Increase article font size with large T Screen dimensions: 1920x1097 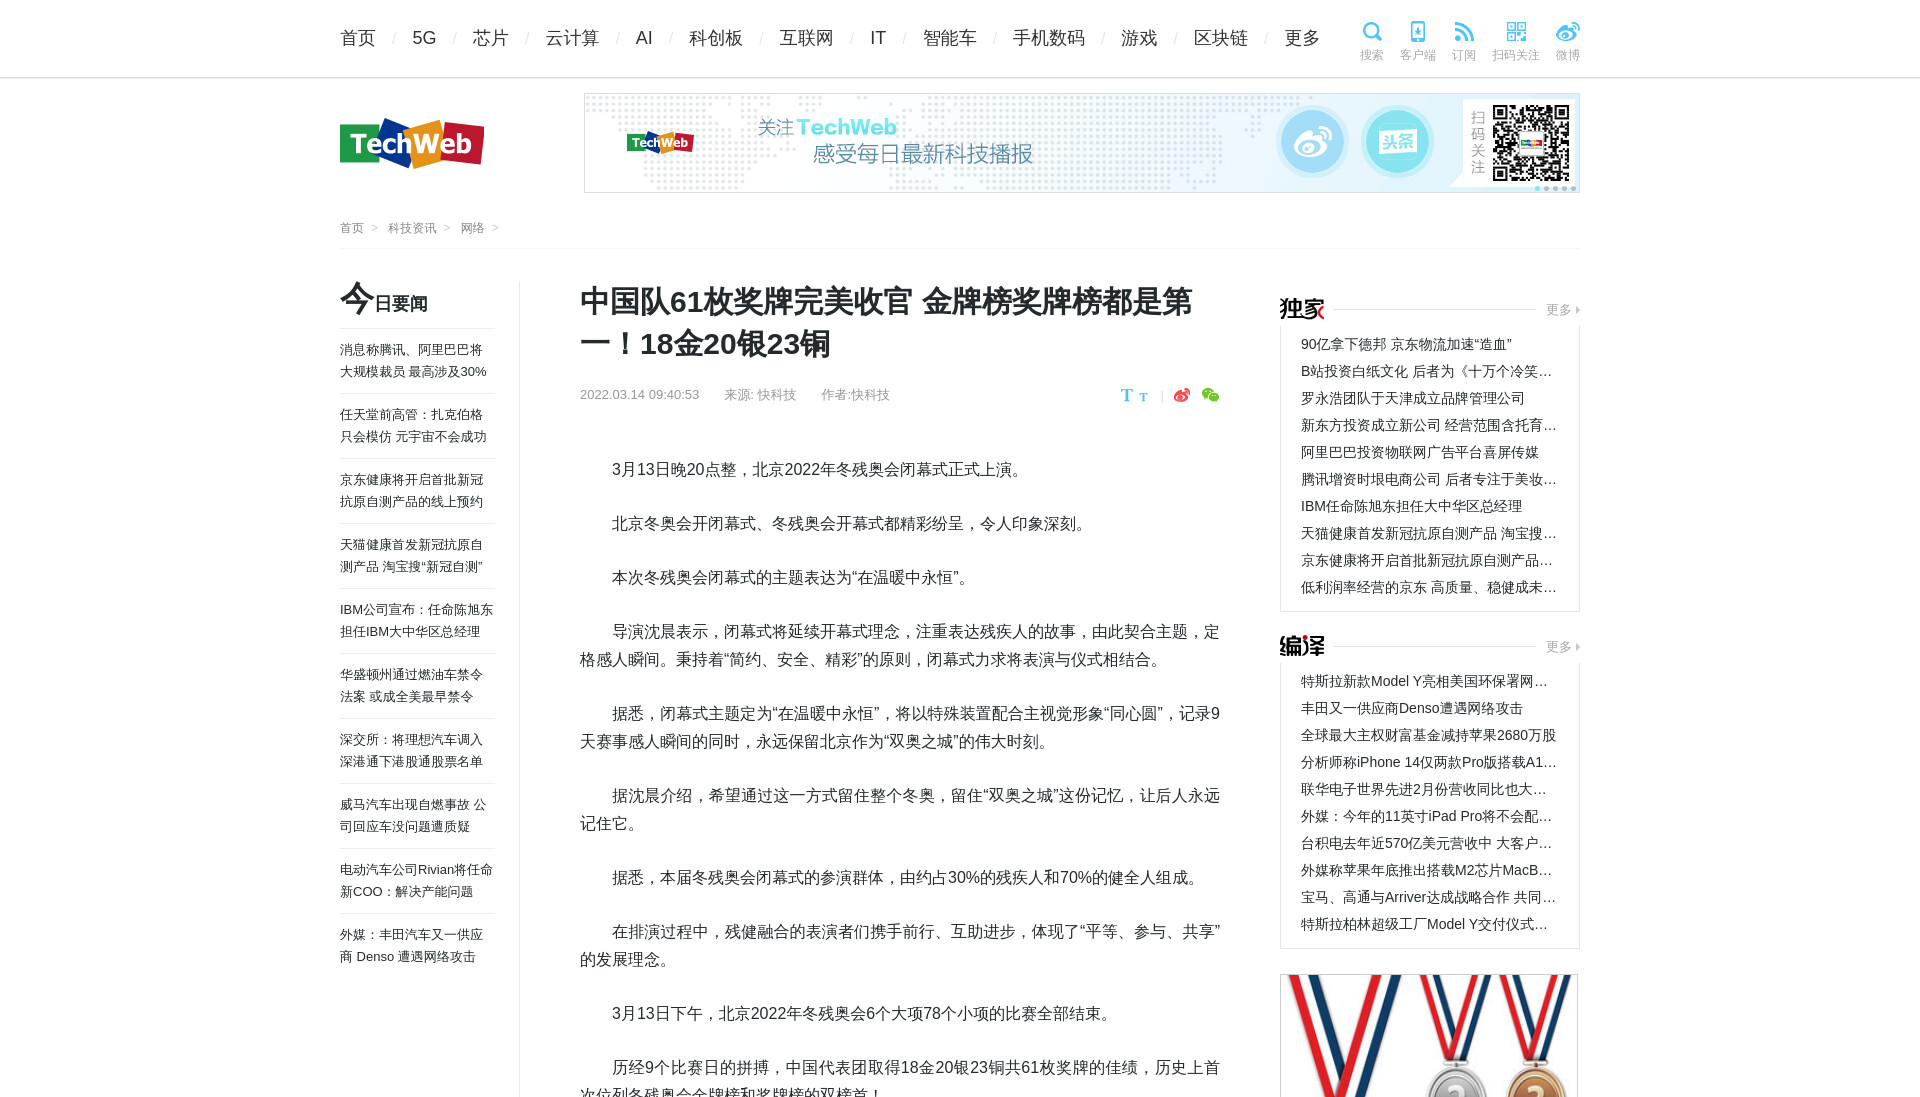coord(1127,395)
